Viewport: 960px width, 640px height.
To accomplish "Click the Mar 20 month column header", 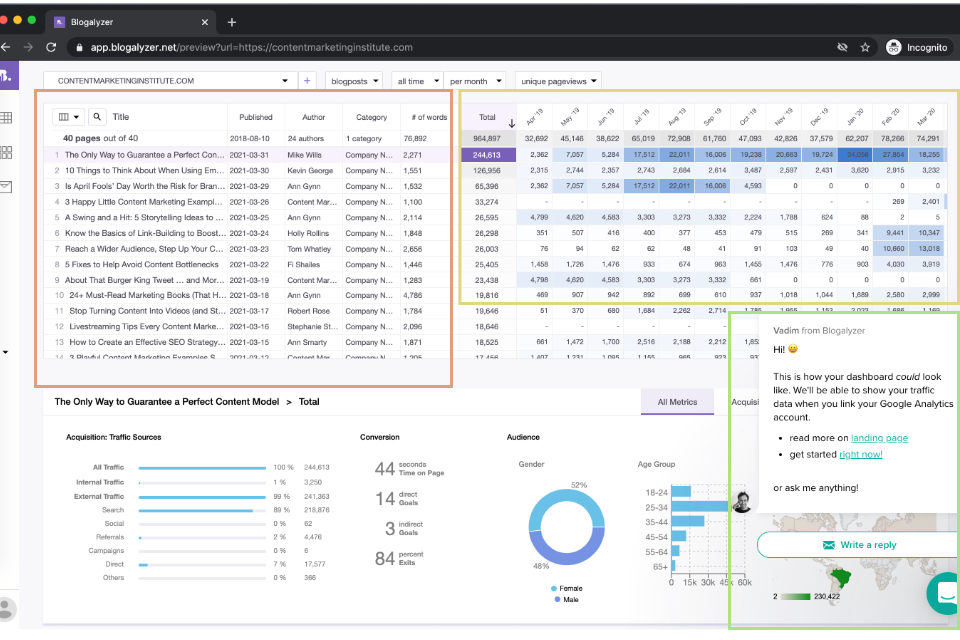I will [x=926, y=116].
